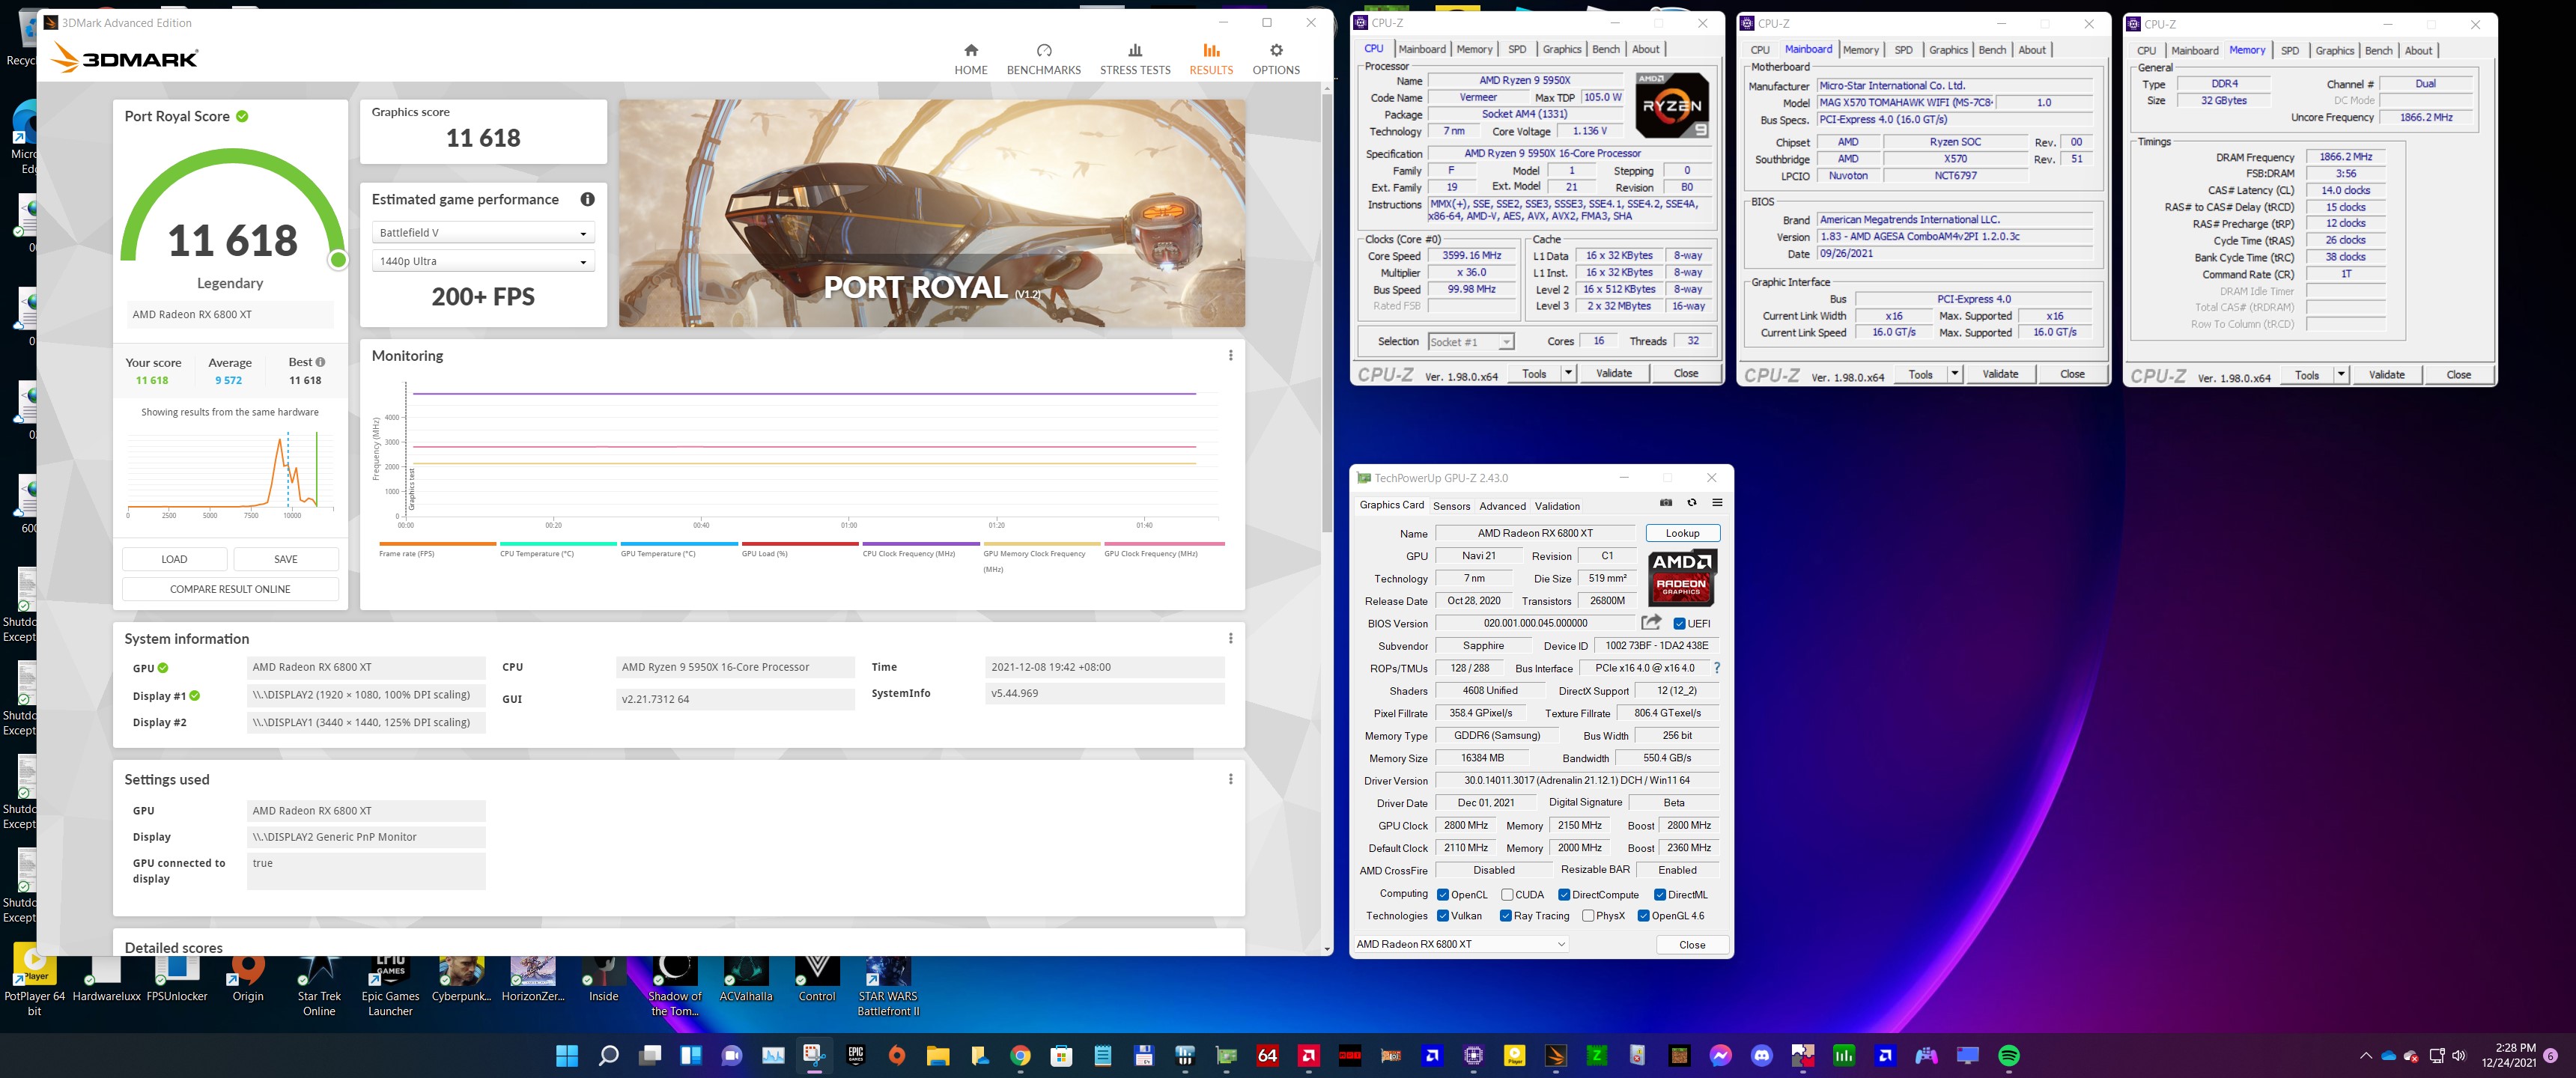Click the Bus Interface question mark in GPU-Z
This screenshot has height=1078, width=2576.
(x=1717, y=668)
